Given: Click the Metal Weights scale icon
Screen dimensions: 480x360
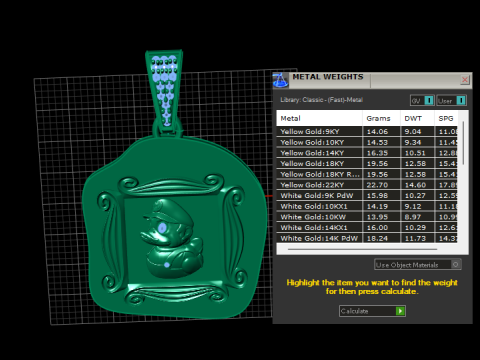Looking at the screenshot, I should (280, 80).
